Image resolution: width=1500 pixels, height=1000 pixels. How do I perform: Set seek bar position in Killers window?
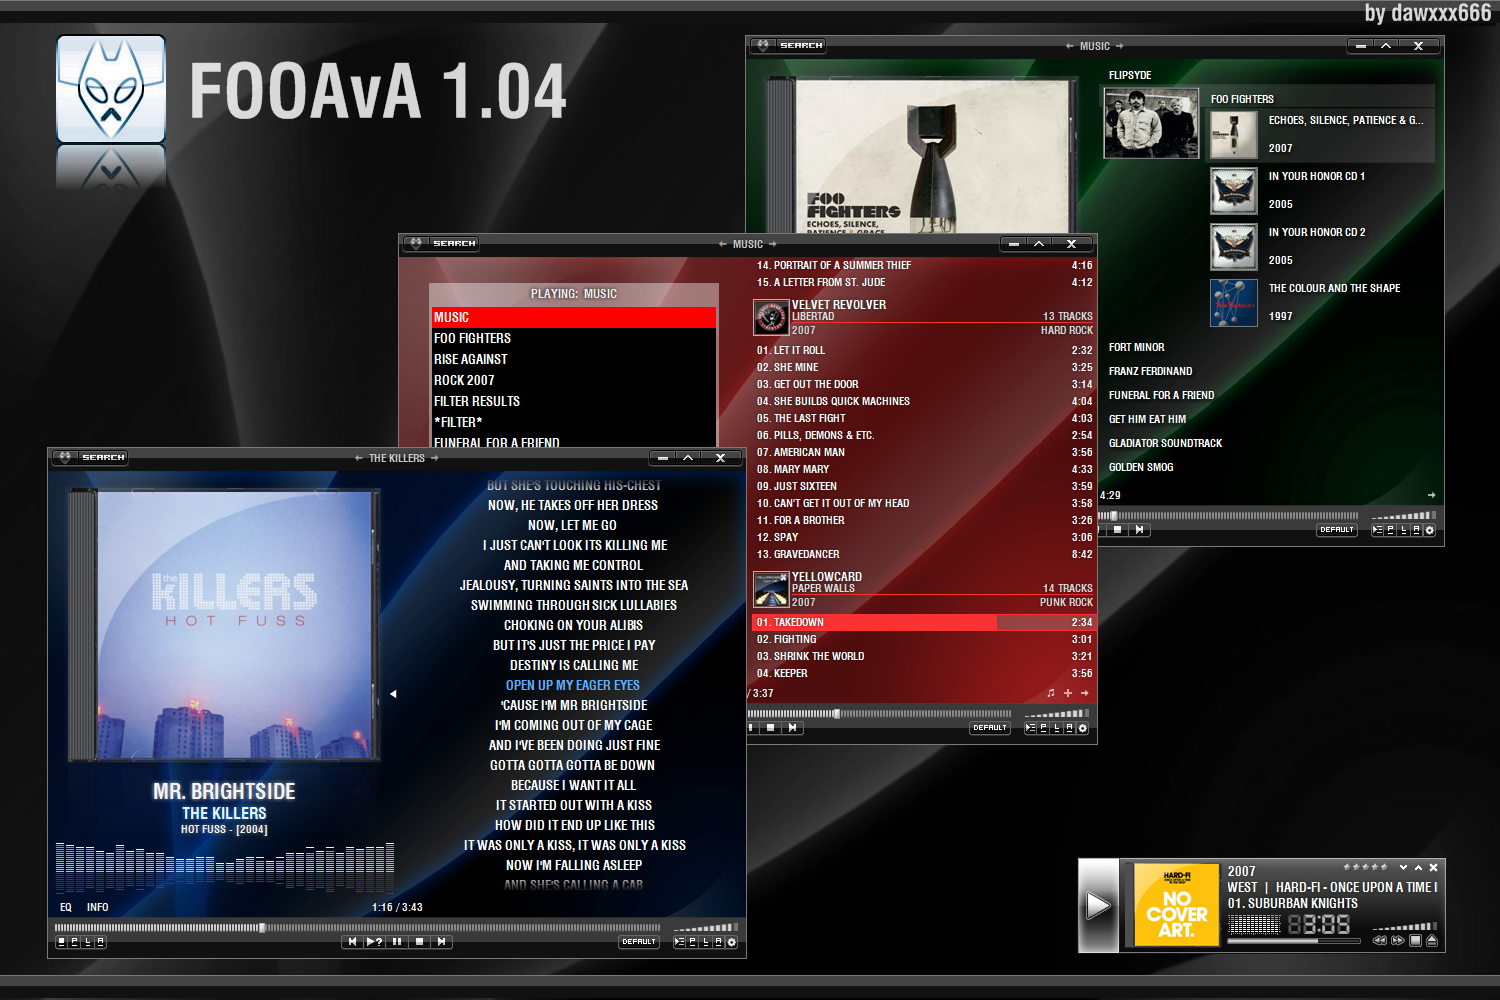358,927
